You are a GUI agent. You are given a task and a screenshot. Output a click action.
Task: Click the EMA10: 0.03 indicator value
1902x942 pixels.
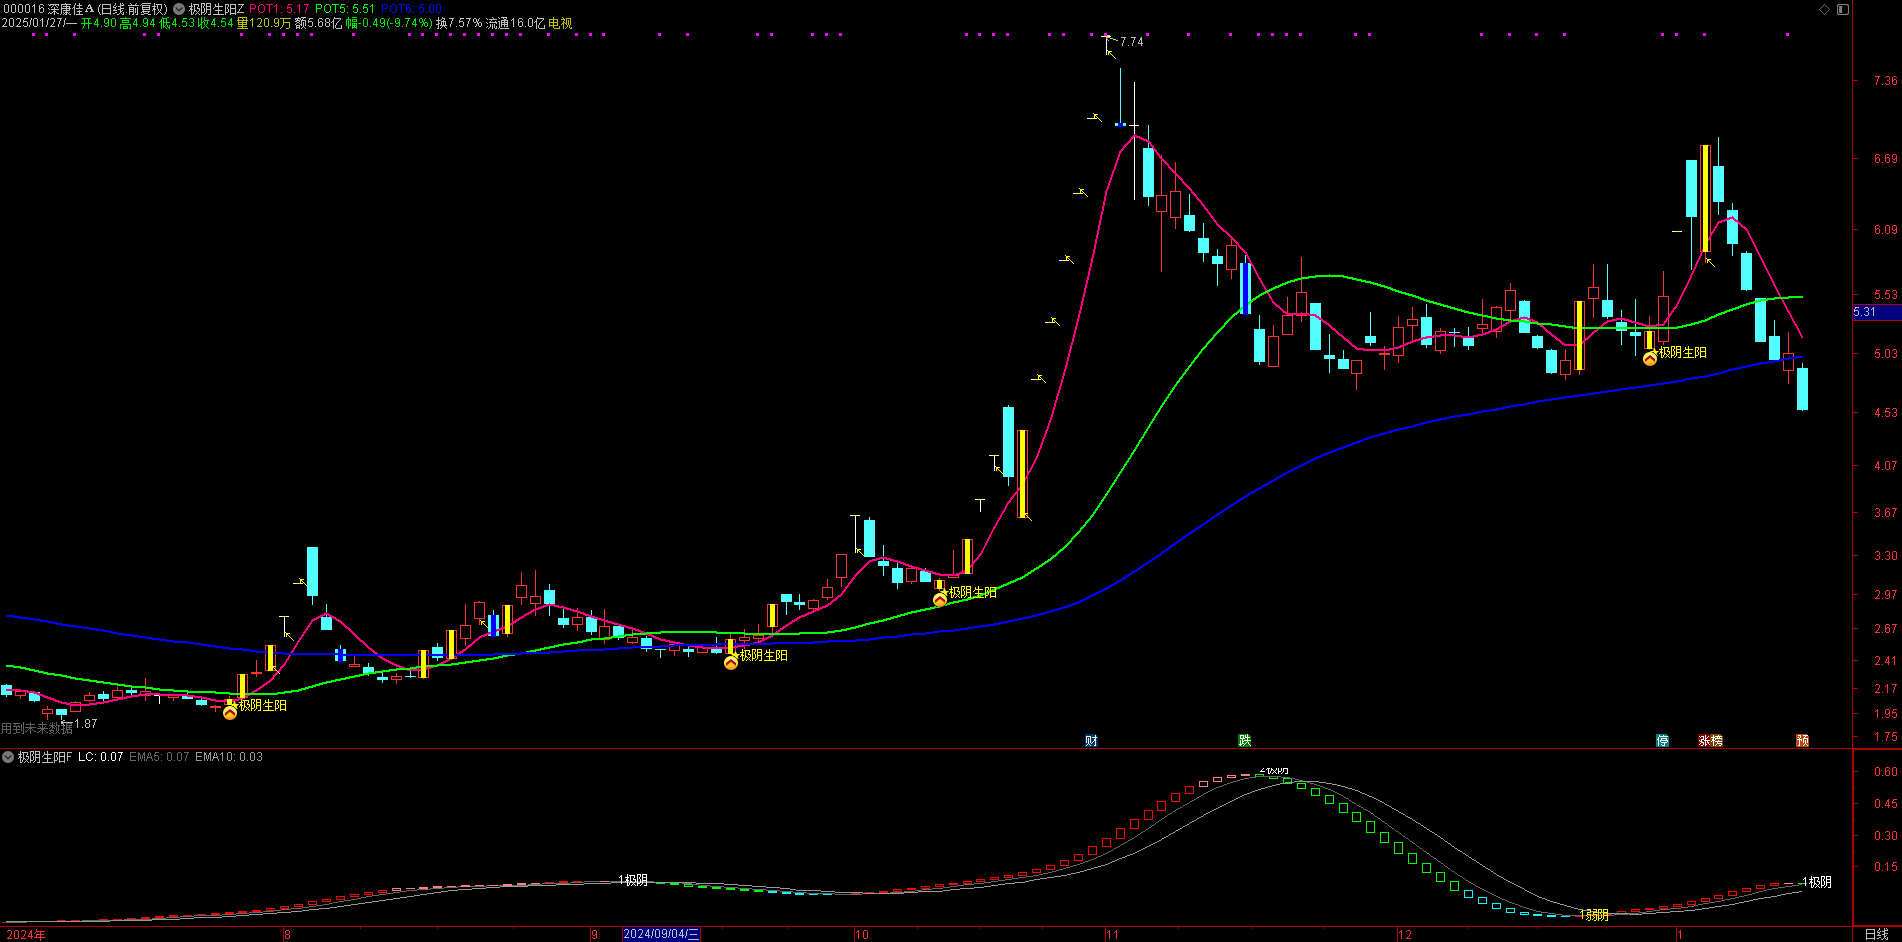(x=229, y=757)
